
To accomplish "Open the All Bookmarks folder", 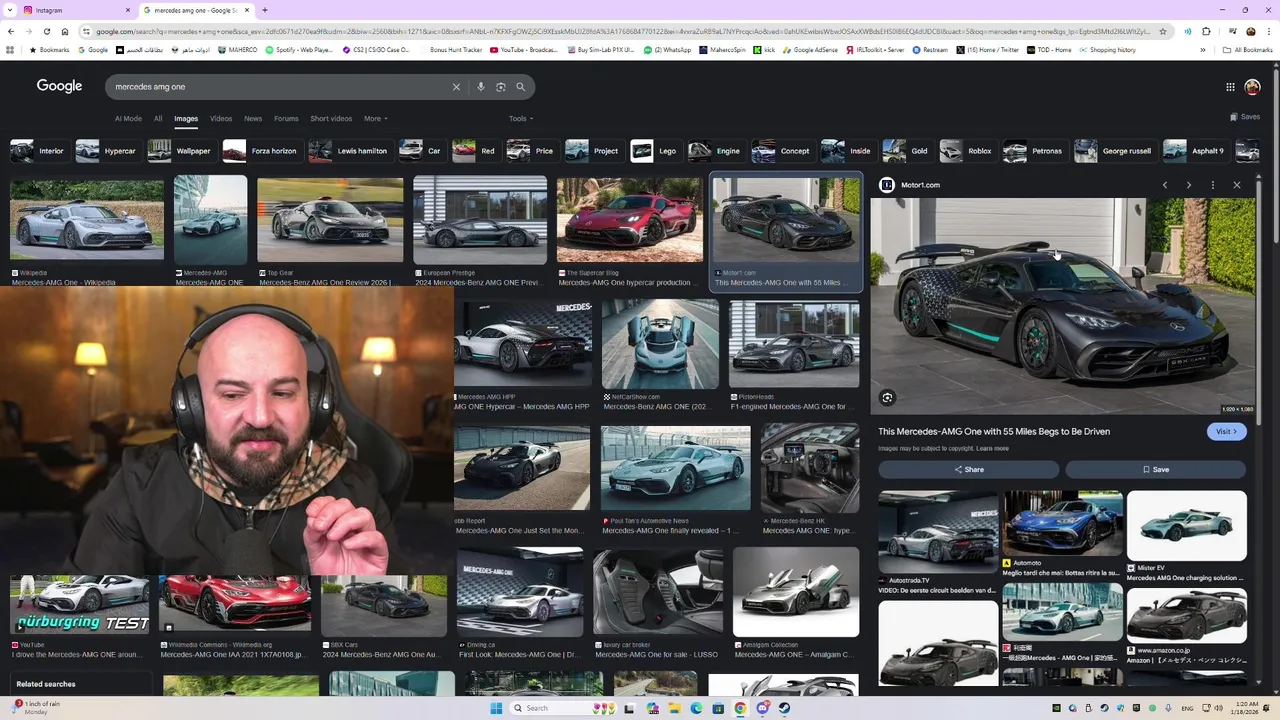I will (1248, 50).
